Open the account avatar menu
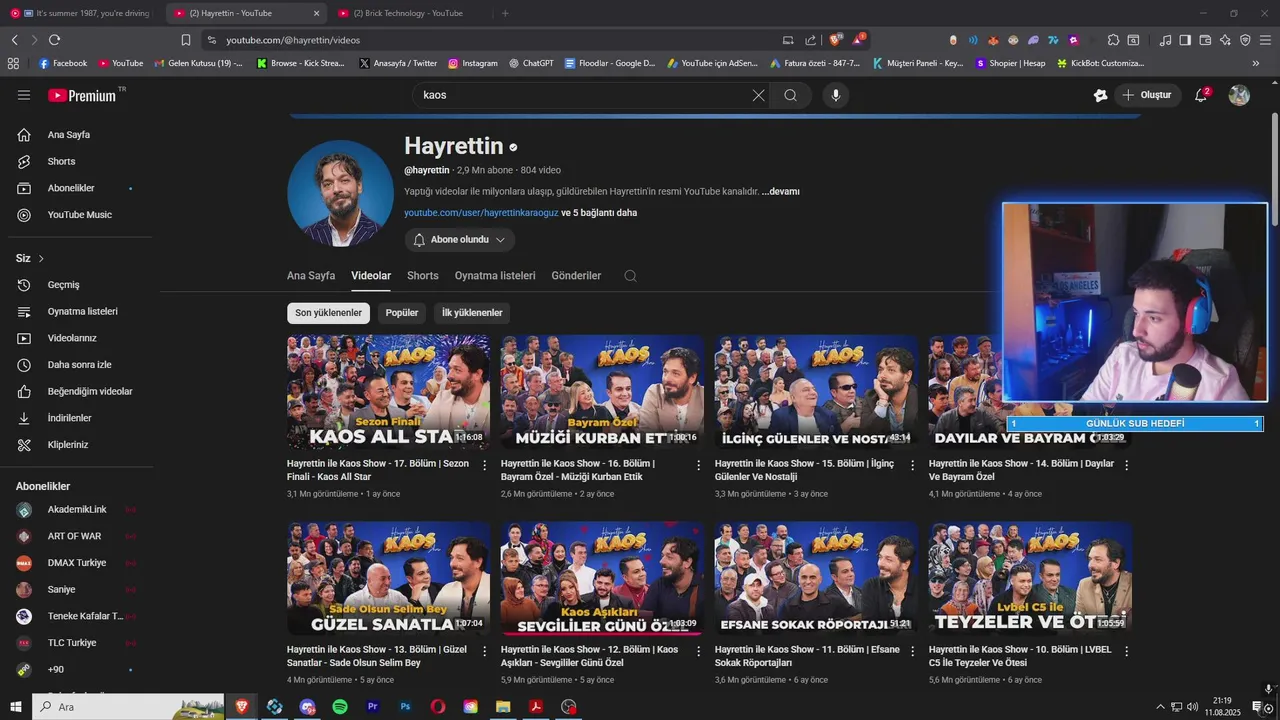This screenshot has width=1280, height=720. [x=1239, y=95]
